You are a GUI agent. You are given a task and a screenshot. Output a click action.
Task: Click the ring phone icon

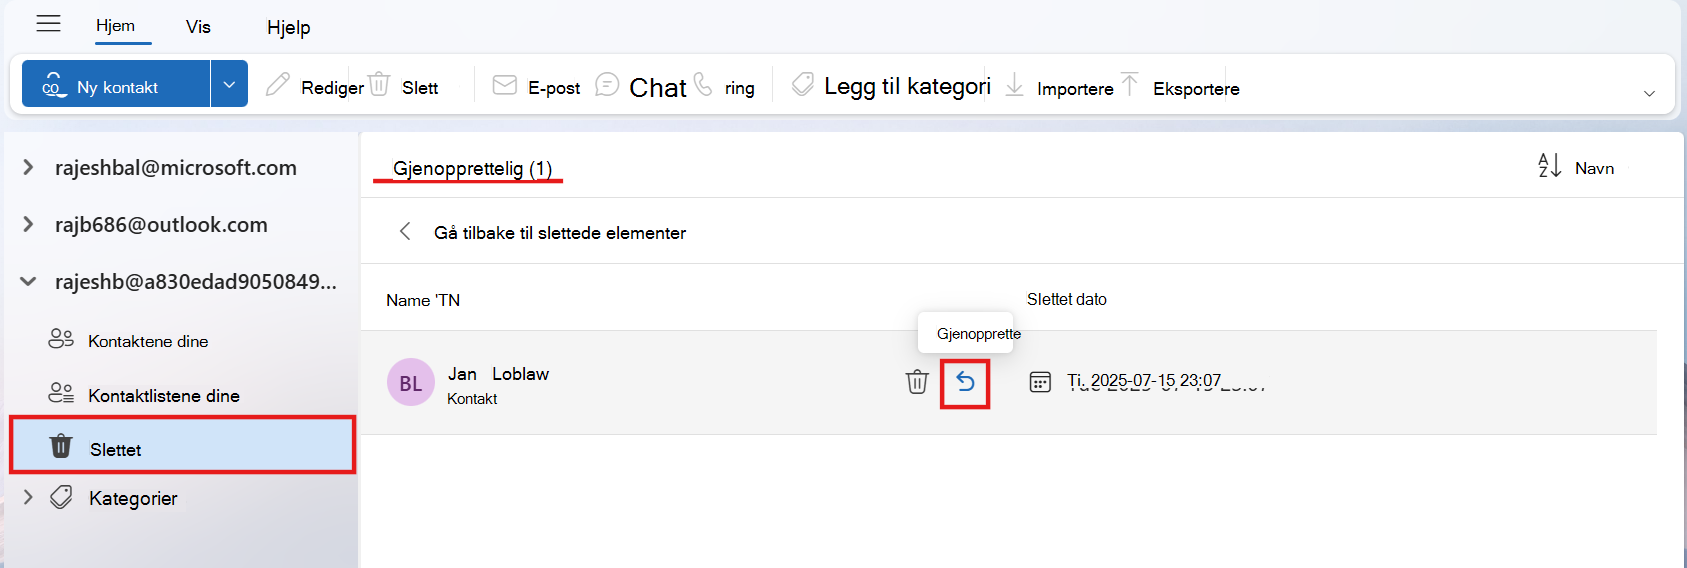703,84
